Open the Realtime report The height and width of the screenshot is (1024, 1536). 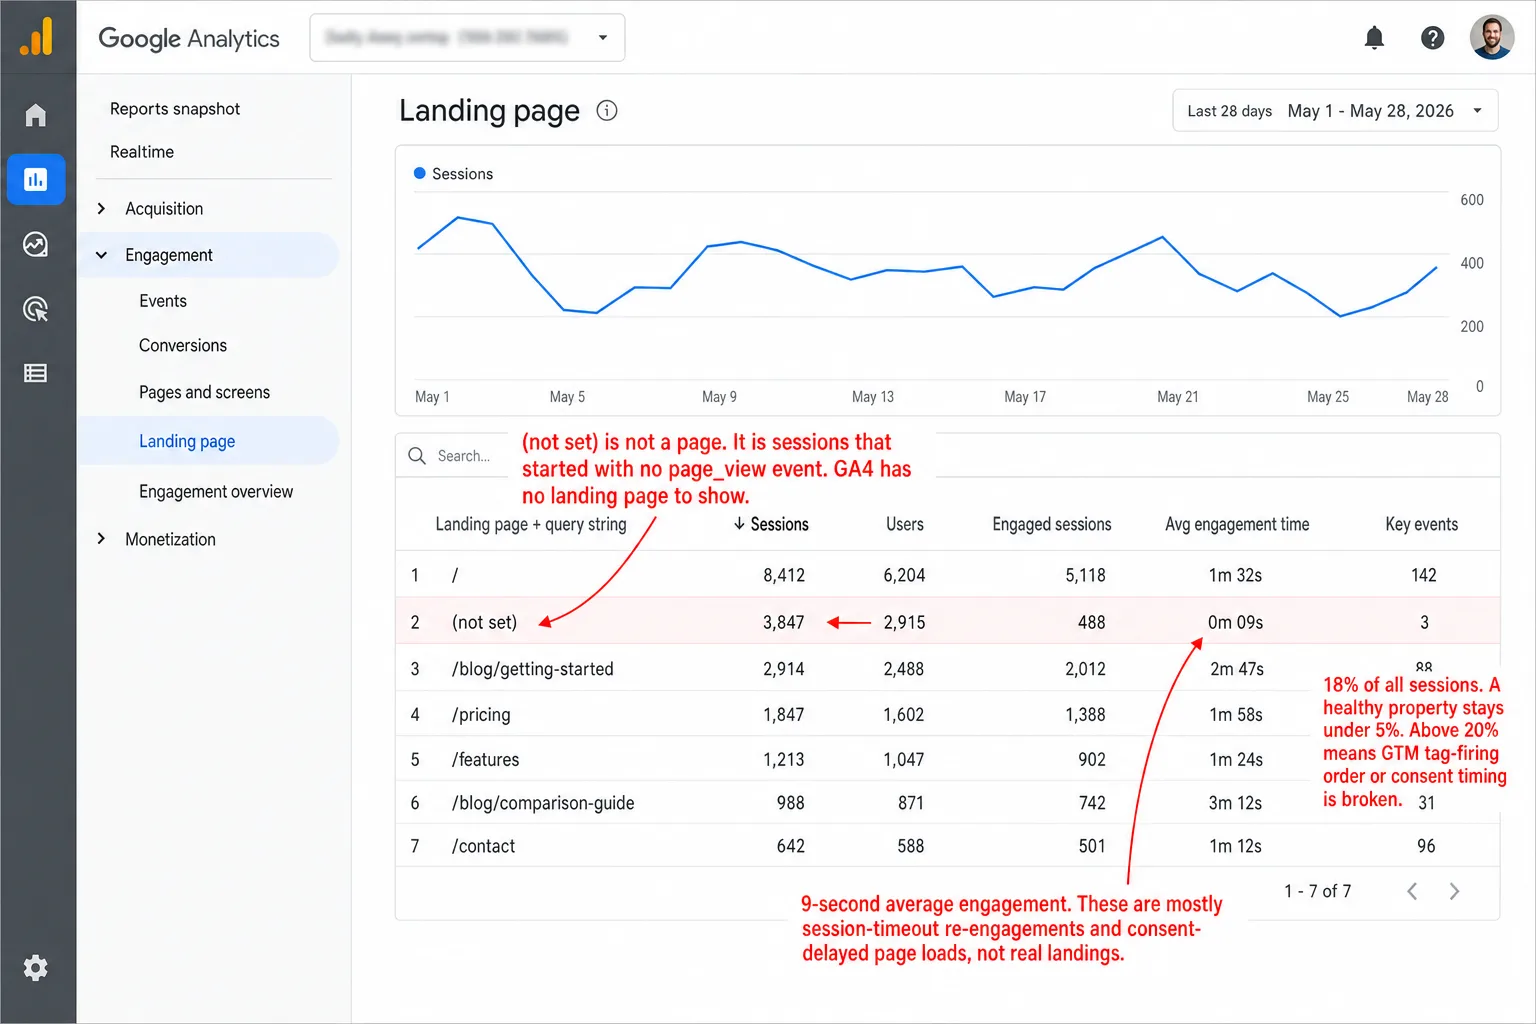pyautogui.click(x=142, y=152)
